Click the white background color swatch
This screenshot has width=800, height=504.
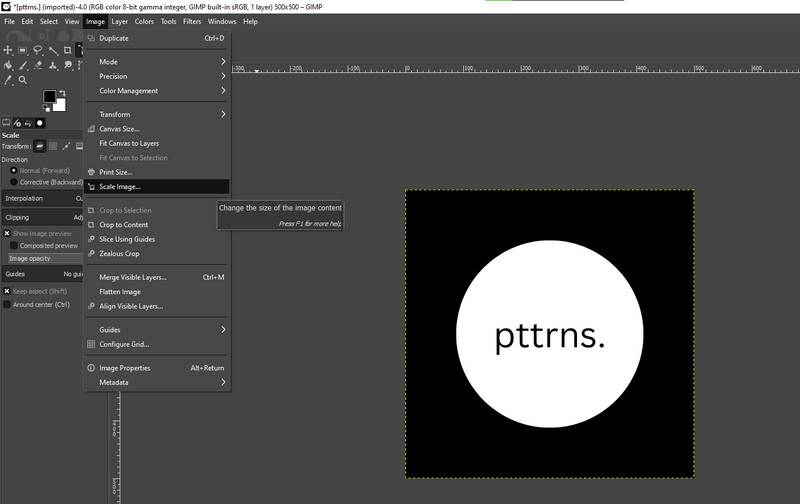tap(61, 106)
